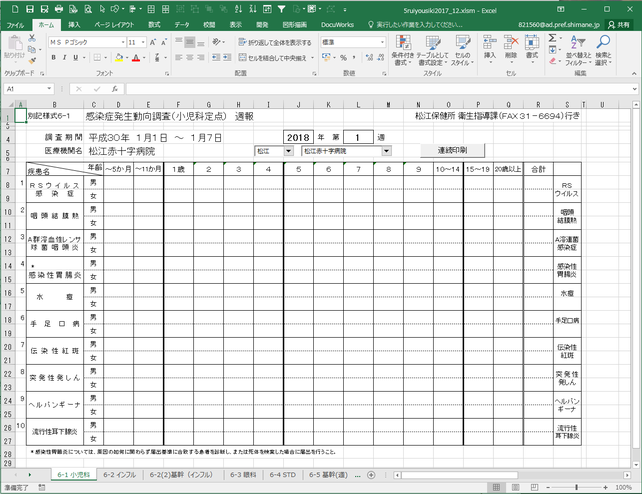Toggle middle vertical alignment

pyautogui.click(x=190, y=42)
